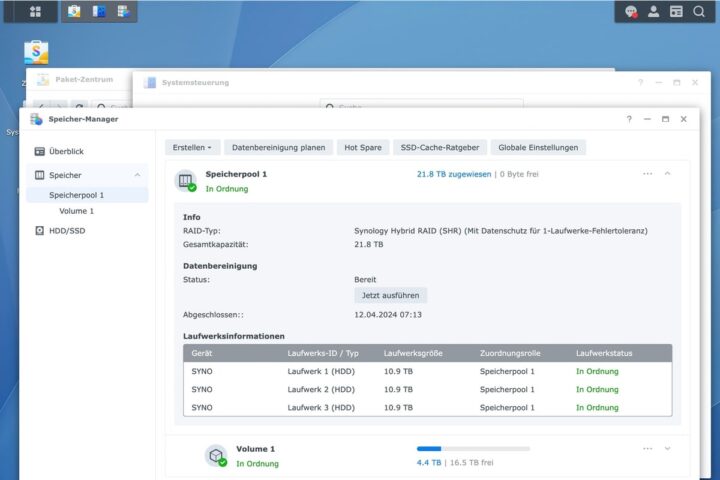Select the Speicher-Manager taskbar icon
Viewport: 720px width, 480px height.
[x=124, y=11]
